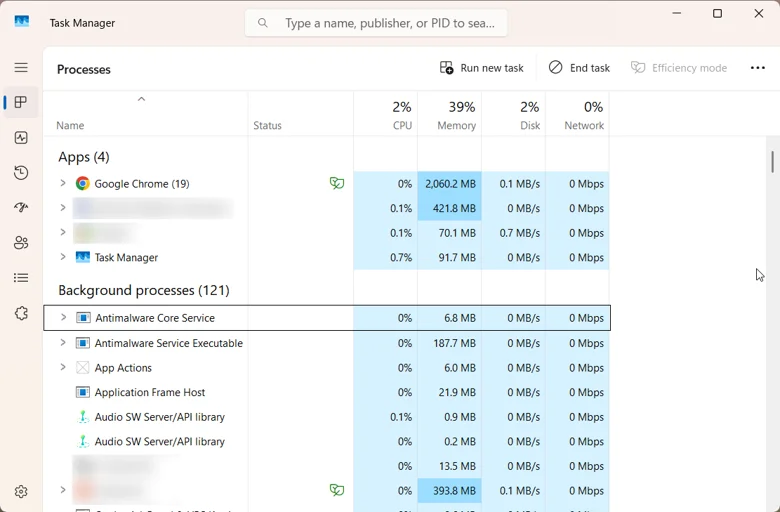The image size is (780, 512).
Task: Click the vertical scrollbar thumb
Action: pyautogui.click(x=773, y=162)
